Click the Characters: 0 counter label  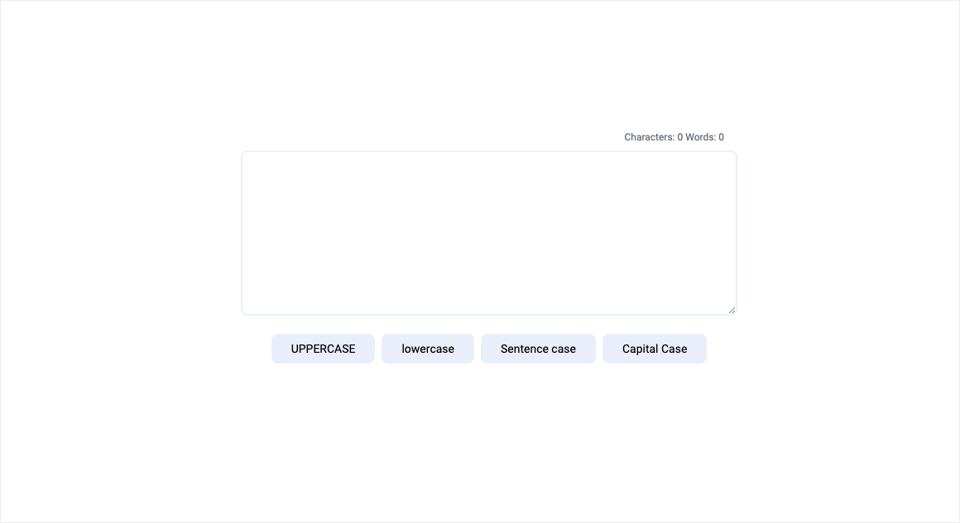[x=653, y=137]
